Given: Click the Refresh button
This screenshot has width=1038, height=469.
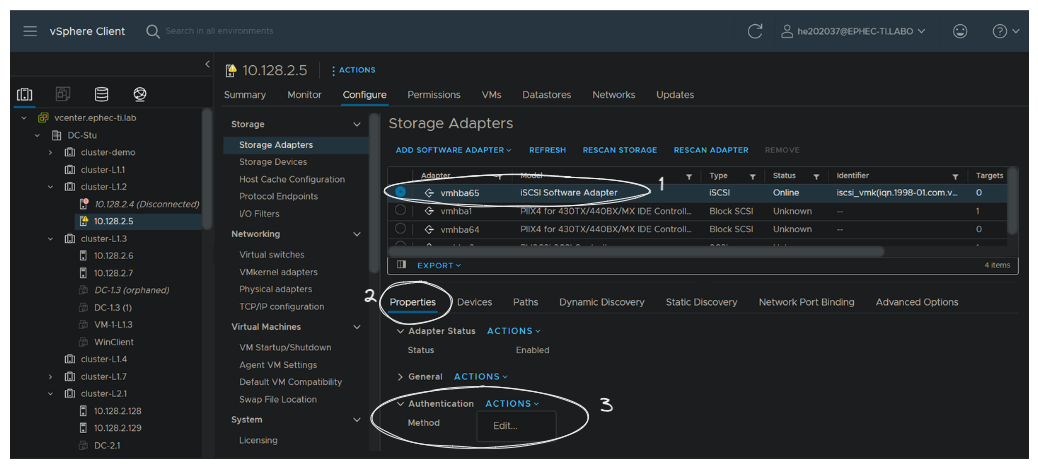Looking at the screenshot, I should click(547, 150).
